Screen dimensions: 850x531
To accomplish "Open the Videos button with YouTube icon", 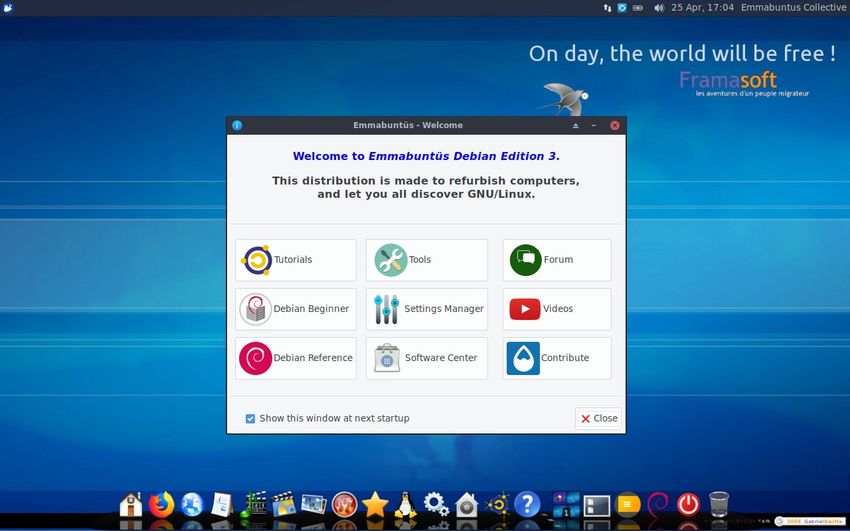I will 557,309.
